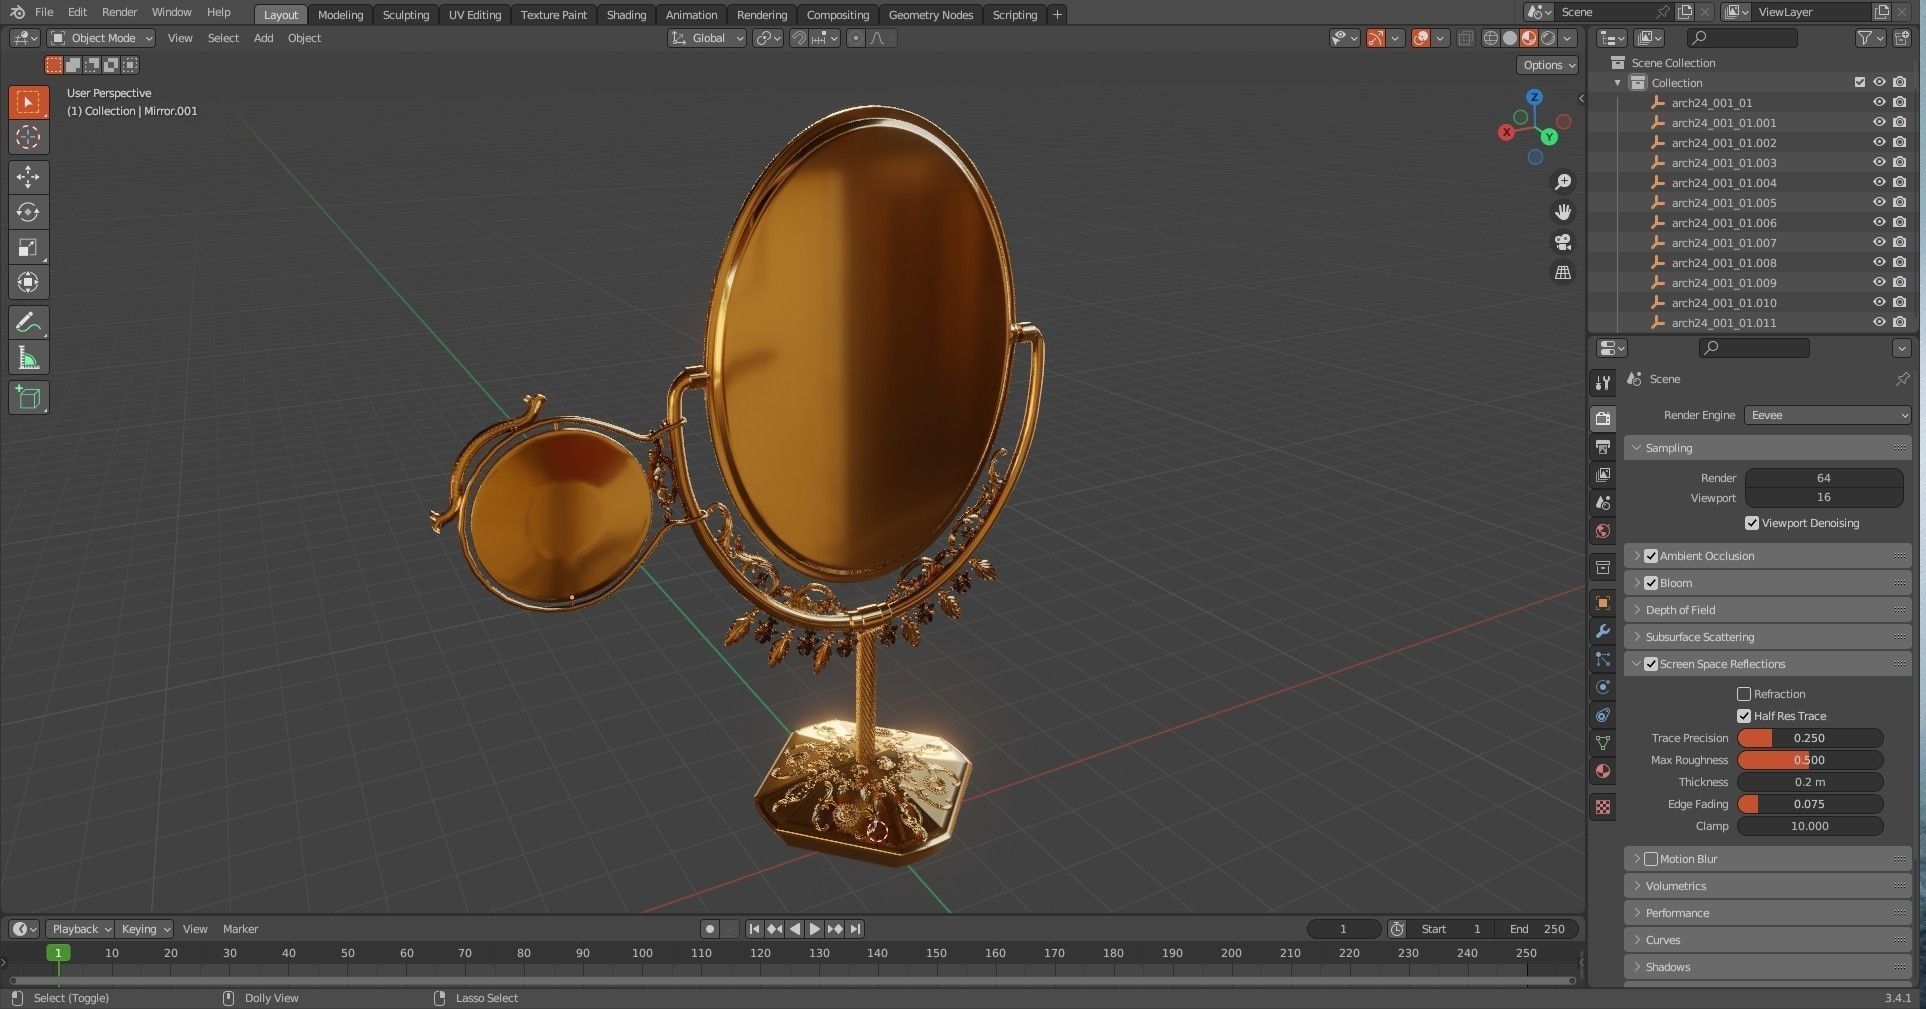Click the End frame field

pos(1540,929)
